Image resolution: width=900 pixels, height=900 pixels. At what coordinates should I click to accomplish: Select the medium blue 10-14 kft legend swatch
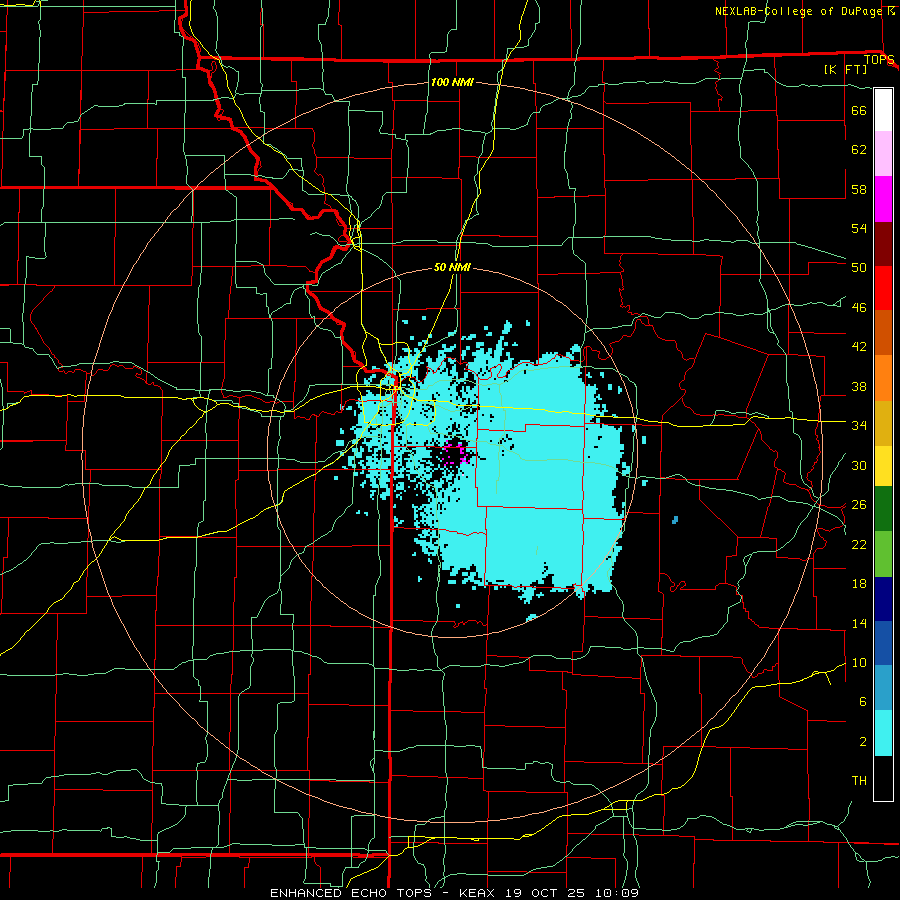[883, 643]
